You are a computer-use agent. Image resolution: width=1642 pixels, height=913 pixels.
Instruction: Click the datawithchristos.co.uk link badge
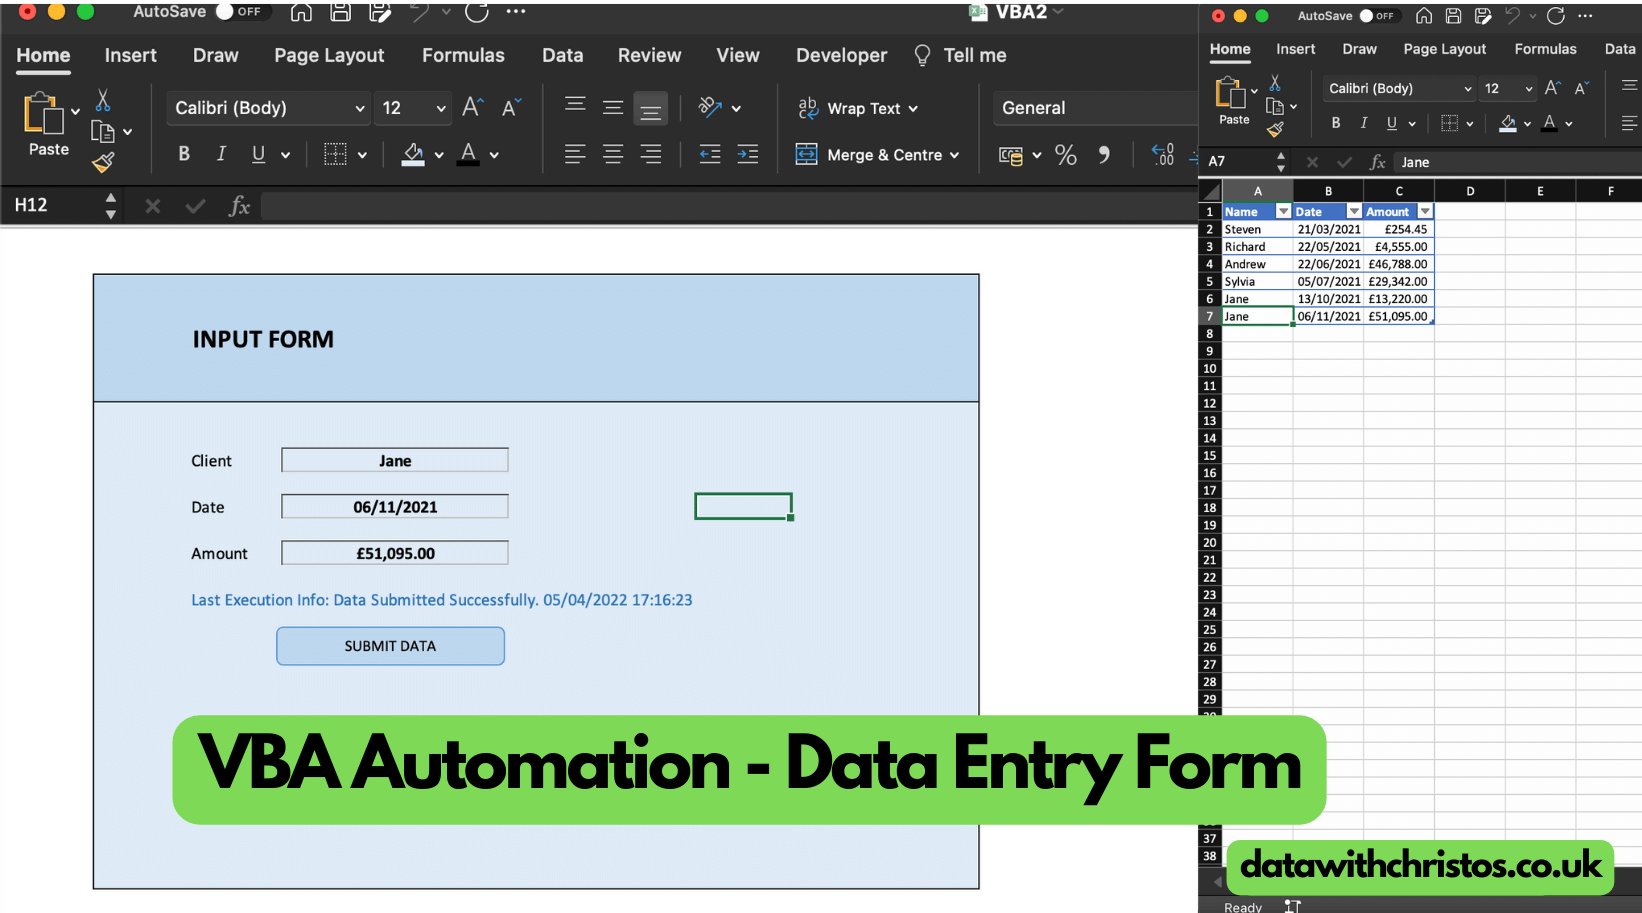(x=1421, y=866)
